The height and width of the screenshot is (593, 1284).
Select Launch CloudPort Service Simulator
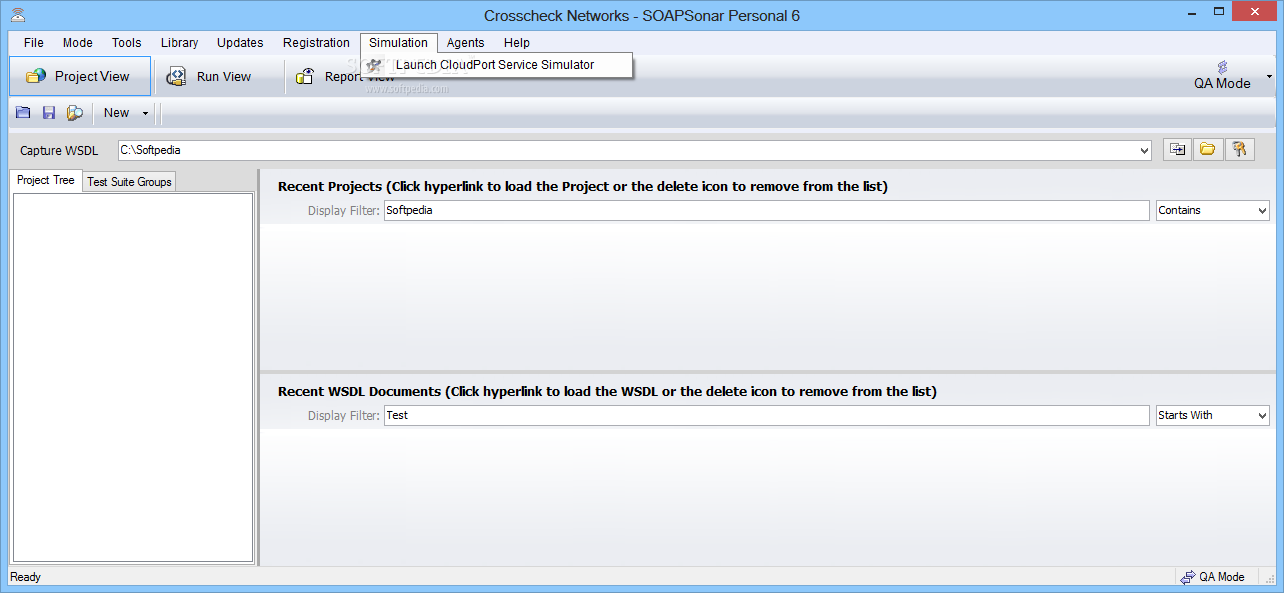click(x=496, y=65)
